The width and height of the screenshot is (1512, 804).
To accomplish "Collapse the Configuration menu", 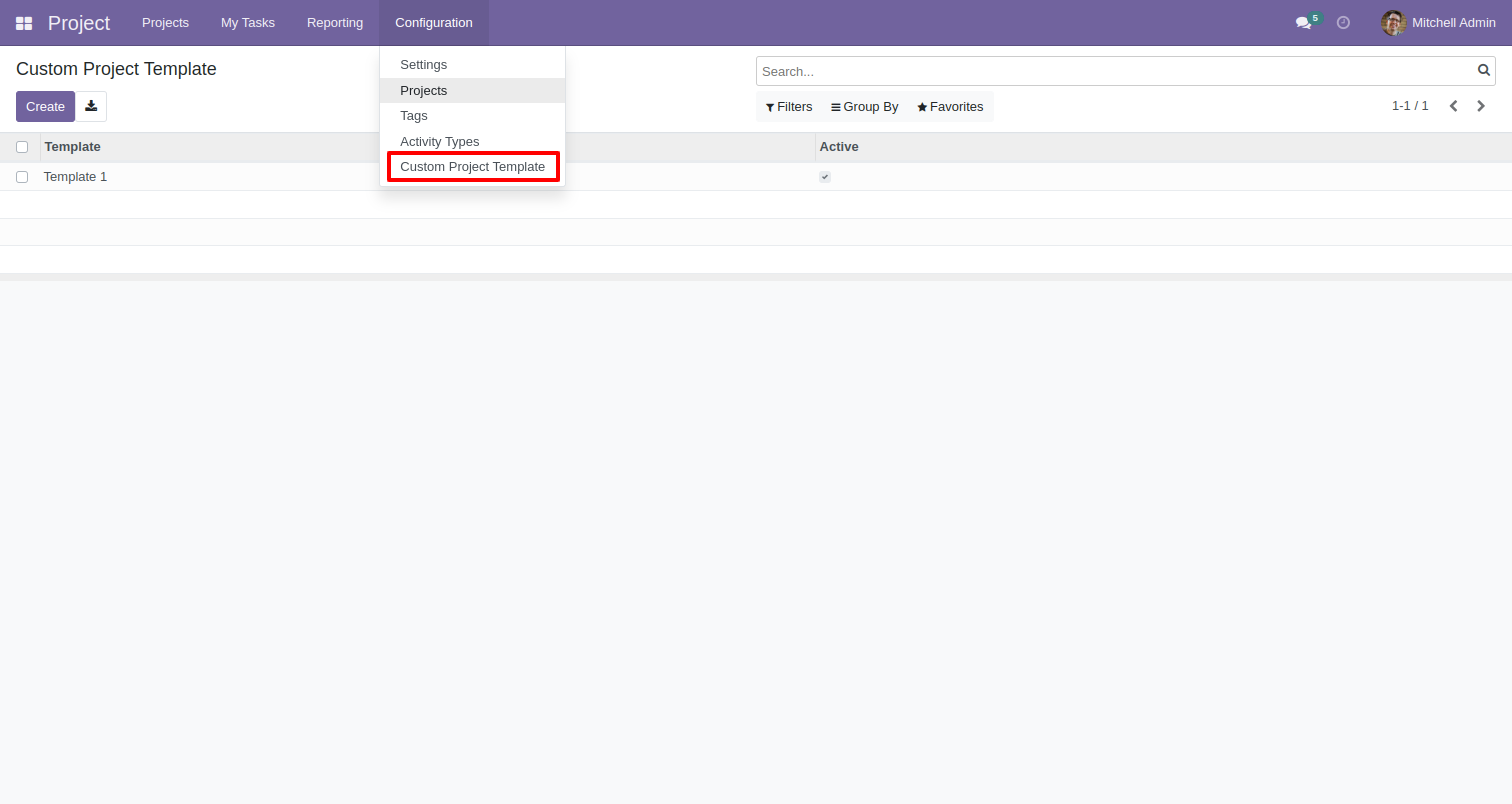I will coord(434,22).
